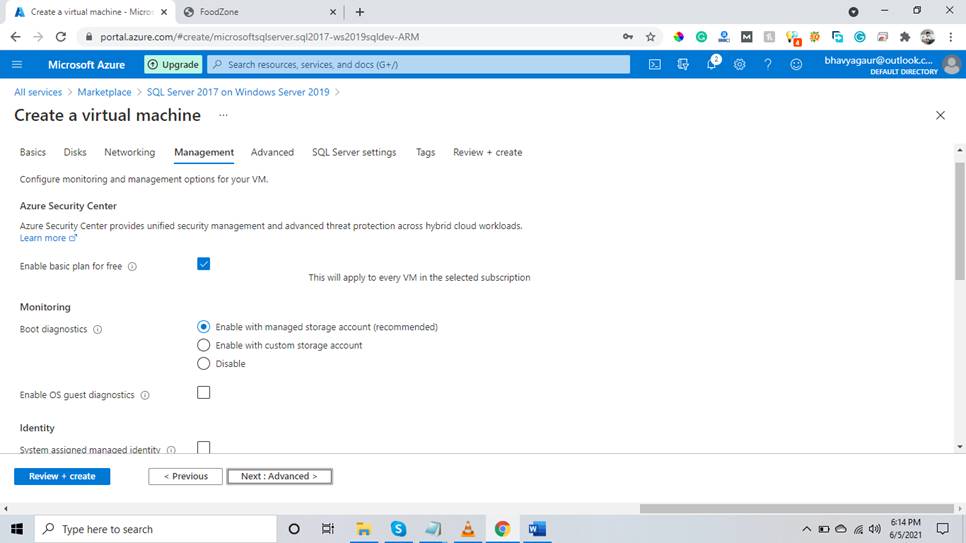Go to Marketplace breadcrumb
Screen dimensions: 966x543
104,92
